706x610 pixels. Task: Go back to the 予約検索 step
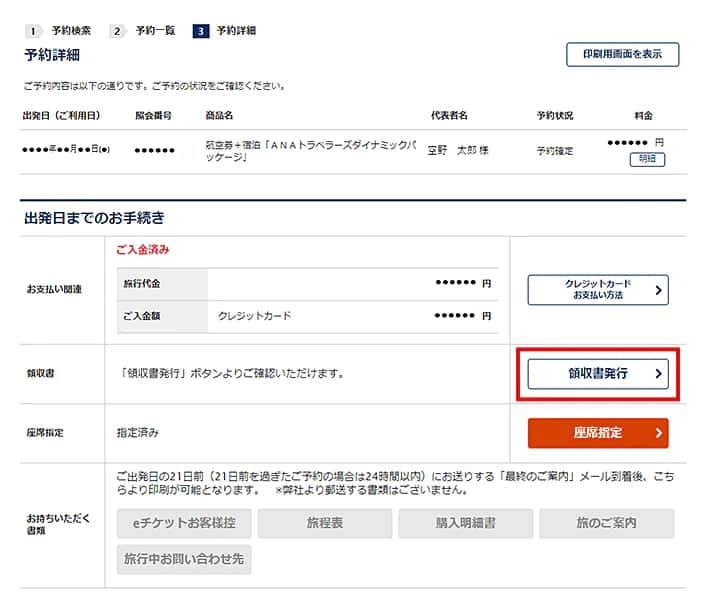[x=70, y=31]
